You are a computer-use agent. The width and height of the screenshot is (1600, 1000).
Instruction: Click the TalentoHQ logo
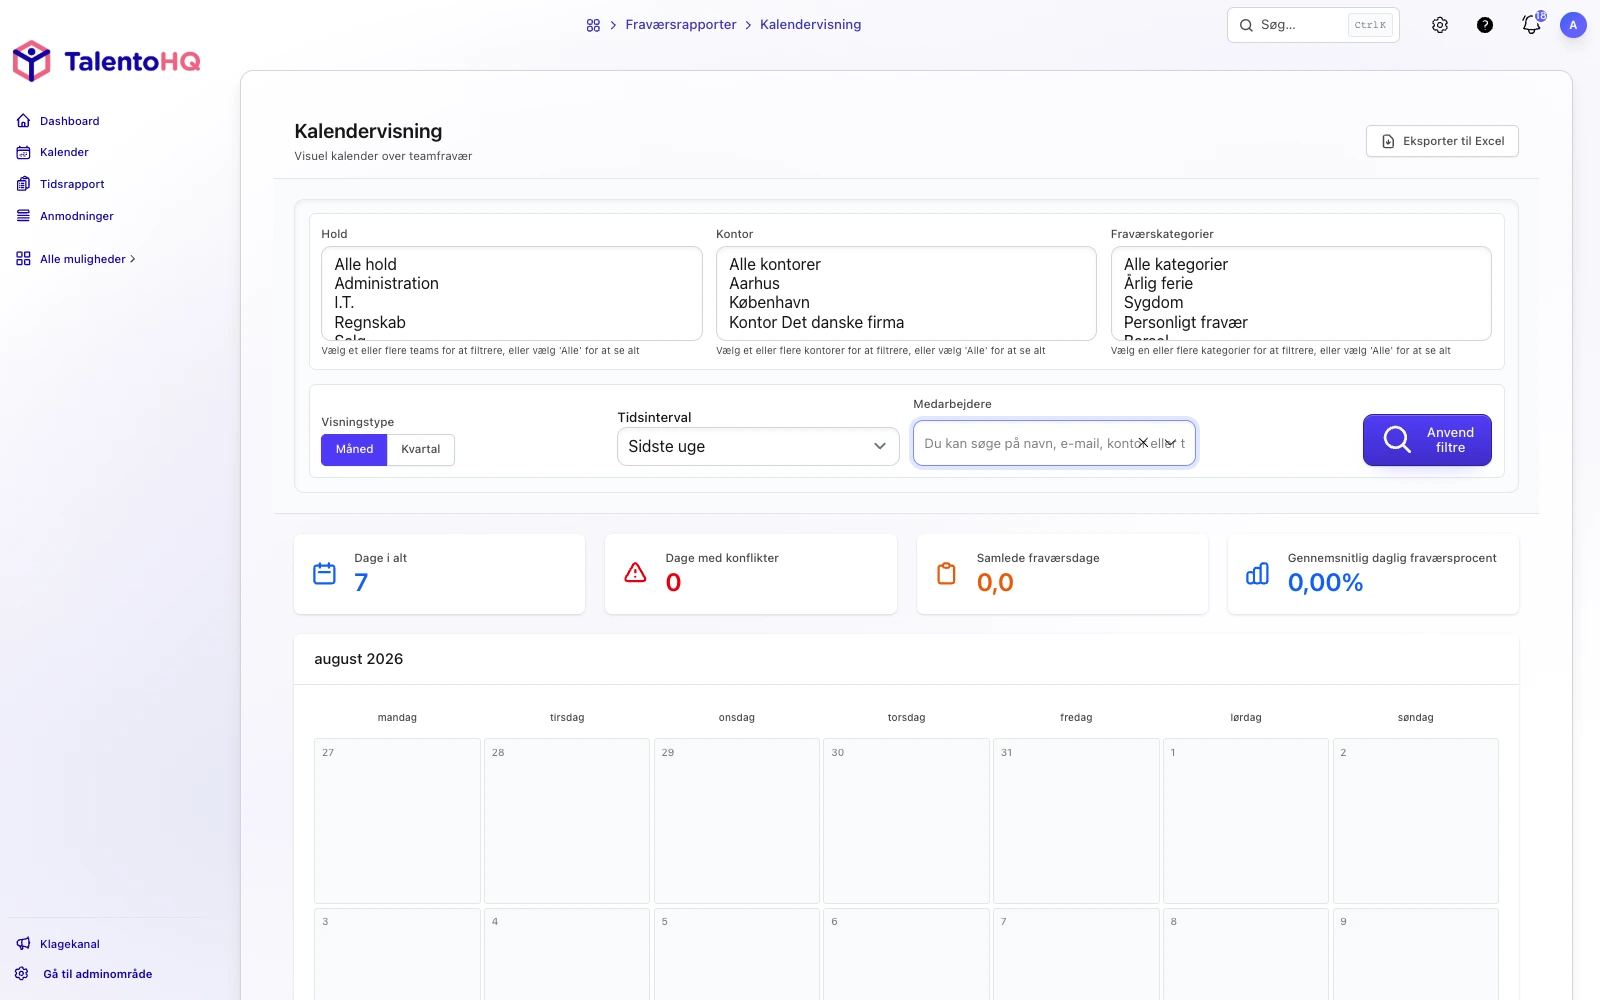coord(106,61)
